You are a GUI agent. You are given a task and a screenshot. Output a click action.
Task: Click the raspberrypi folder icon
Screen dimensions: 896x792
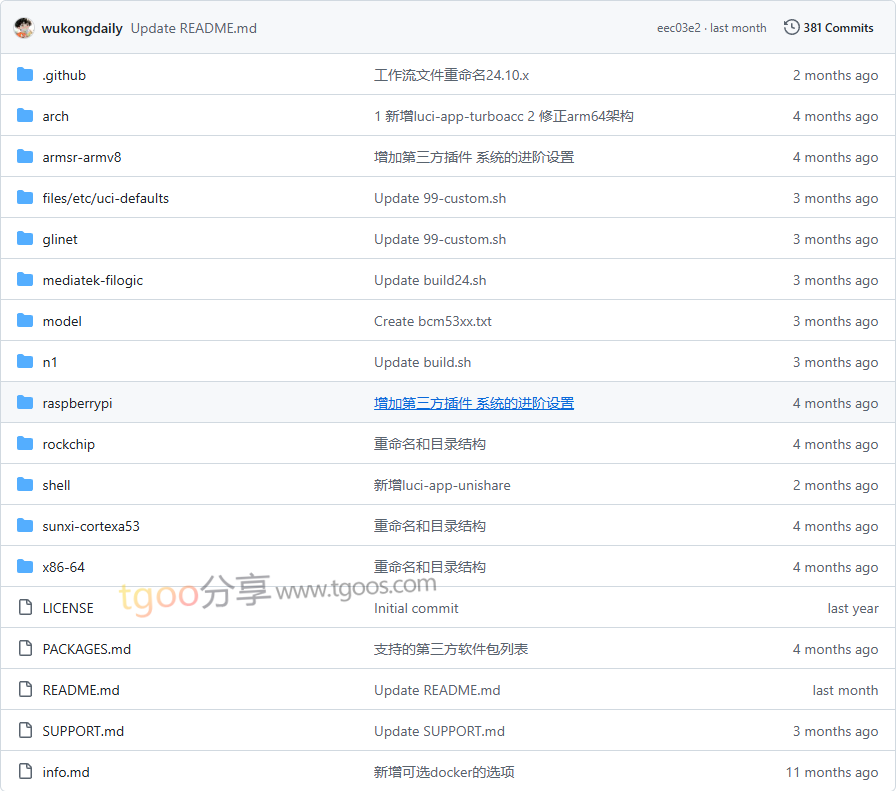[25, 403]
